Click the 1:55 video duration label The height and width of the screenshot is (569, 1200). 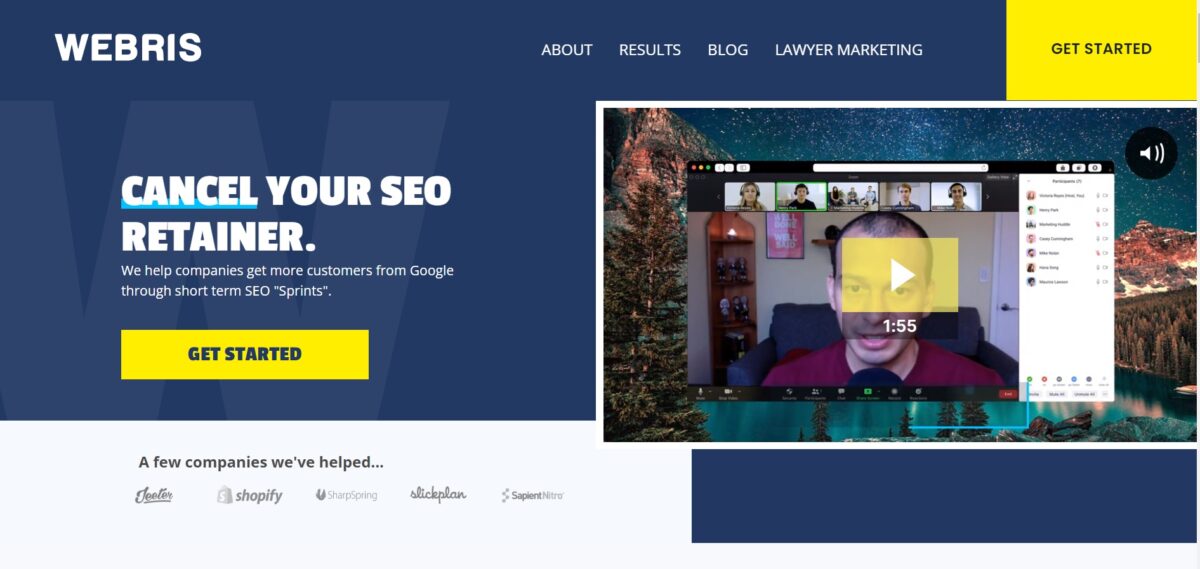[900, 326]
